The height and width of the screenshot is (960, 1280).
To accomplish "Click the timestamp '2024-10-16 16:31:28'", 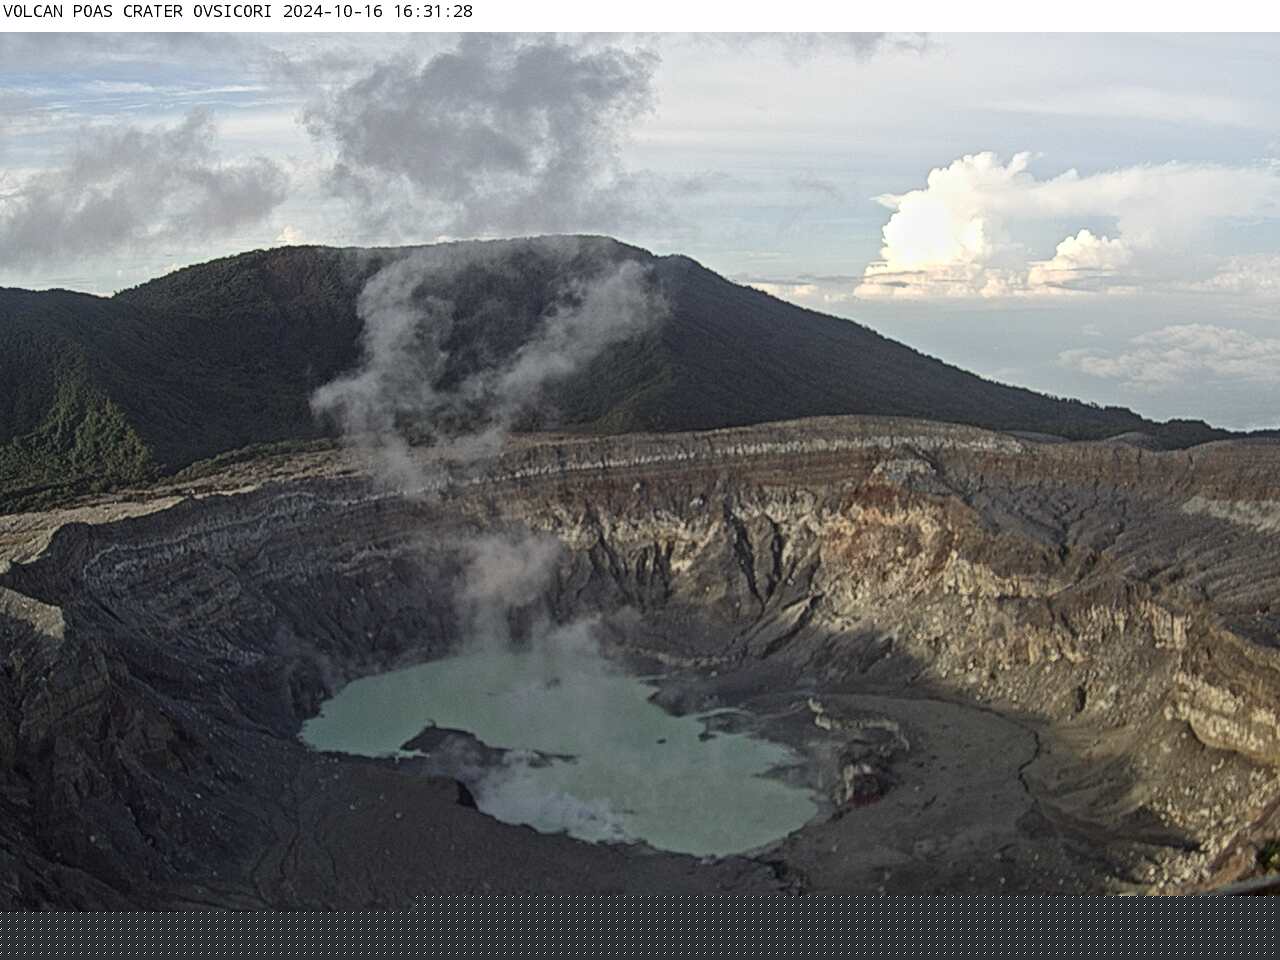I will [378, 12].
